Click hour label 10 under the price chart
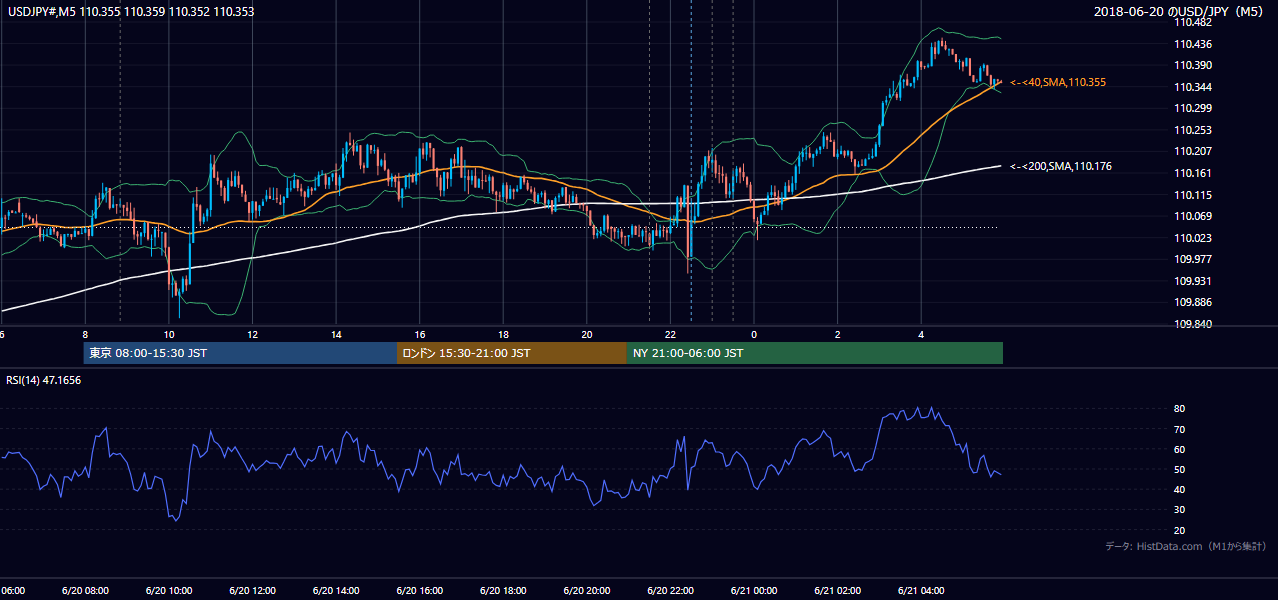1278x600 pixels. (169, 335)
